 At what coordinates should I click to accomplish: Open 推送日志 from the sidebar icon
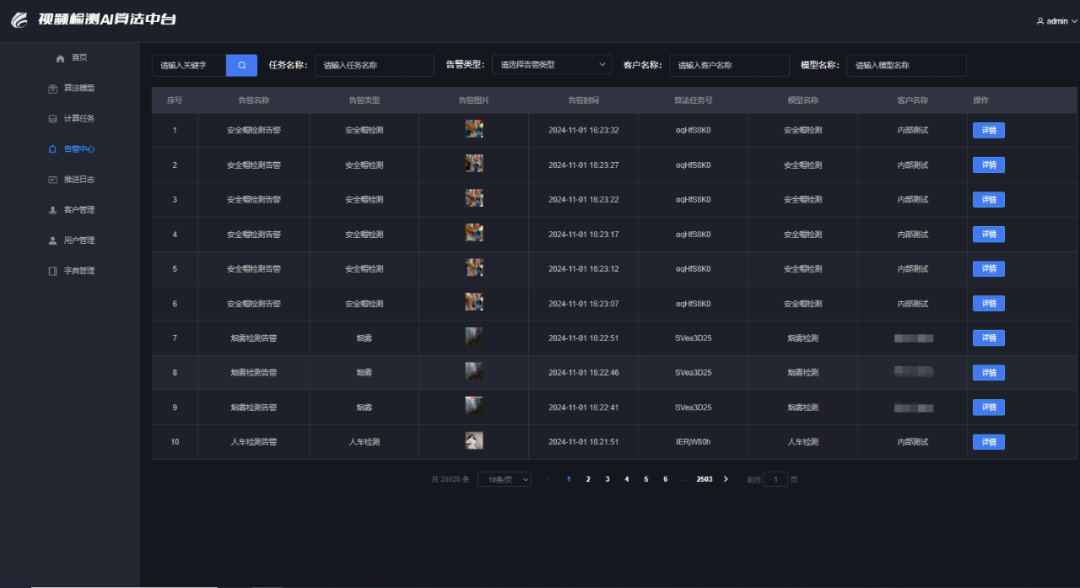[52, 180]
